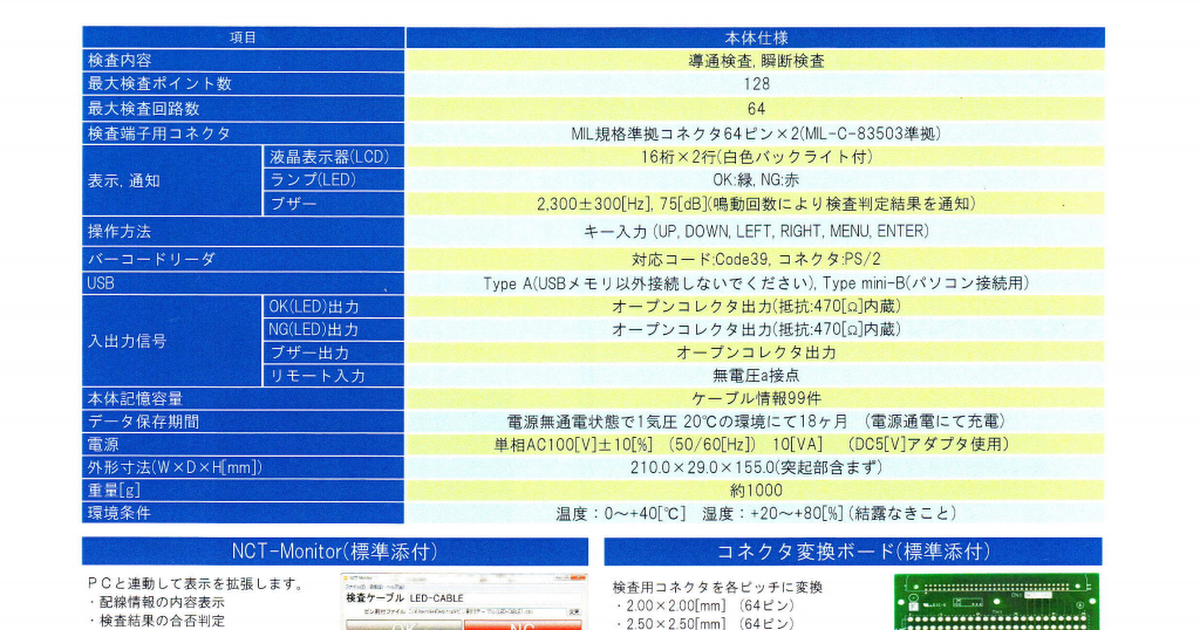This screenshot has height=630, width=1200.
Task: Click the 温度:0～+40[℃] 湿度 value
Action: coord(756,513)
